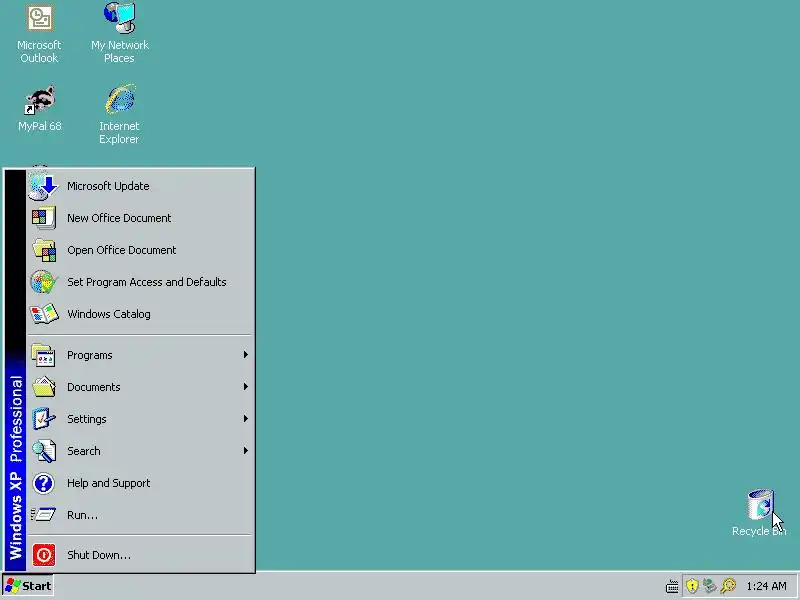The width and height of the screenshot is (800, 600).
Task: Click the Open Office Document folder icon
Action: coord(44,250)
